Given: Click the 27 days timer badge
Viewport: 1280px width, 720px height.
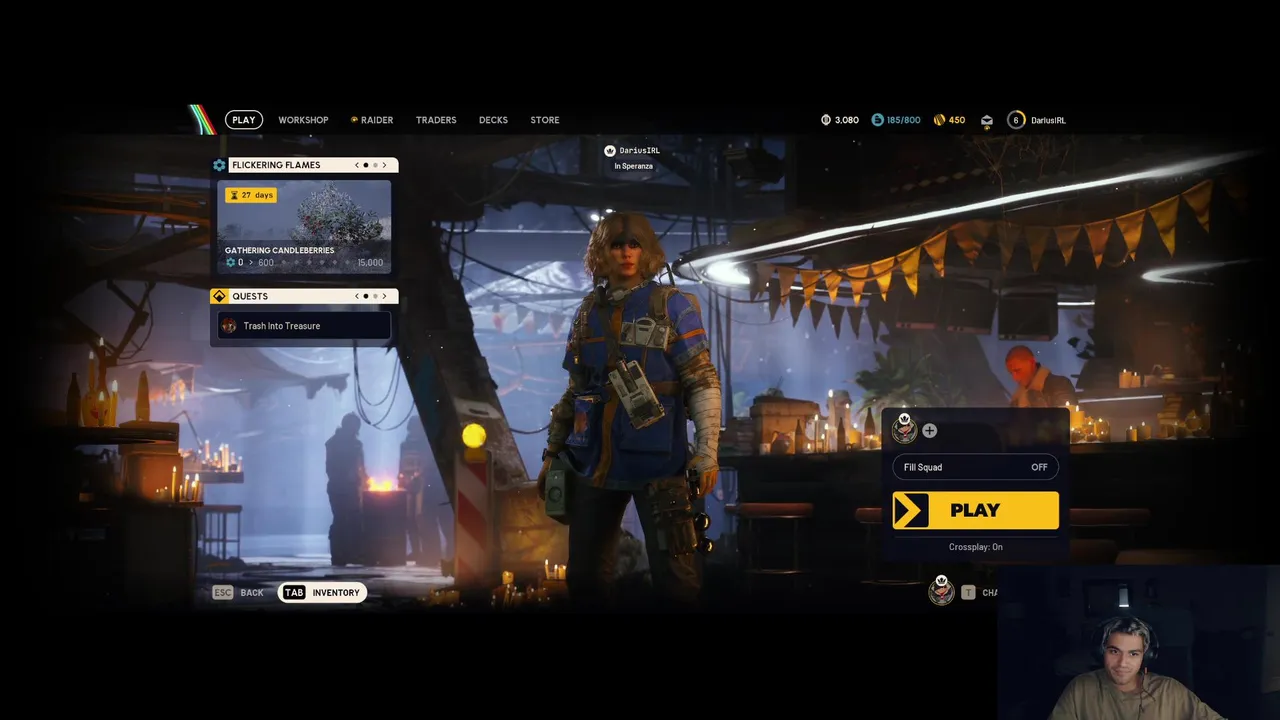Looking at the screenshot, I should [251, 195].
